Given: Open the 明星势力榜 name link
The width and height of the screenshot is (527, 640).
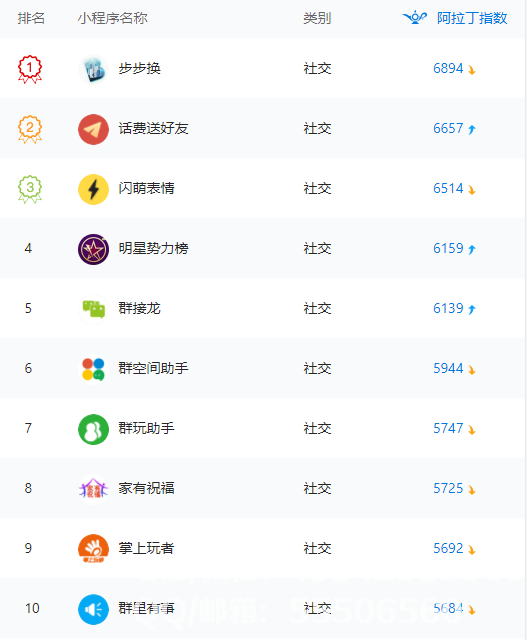Looking at the screenshot, I should (x=153, y=249).
